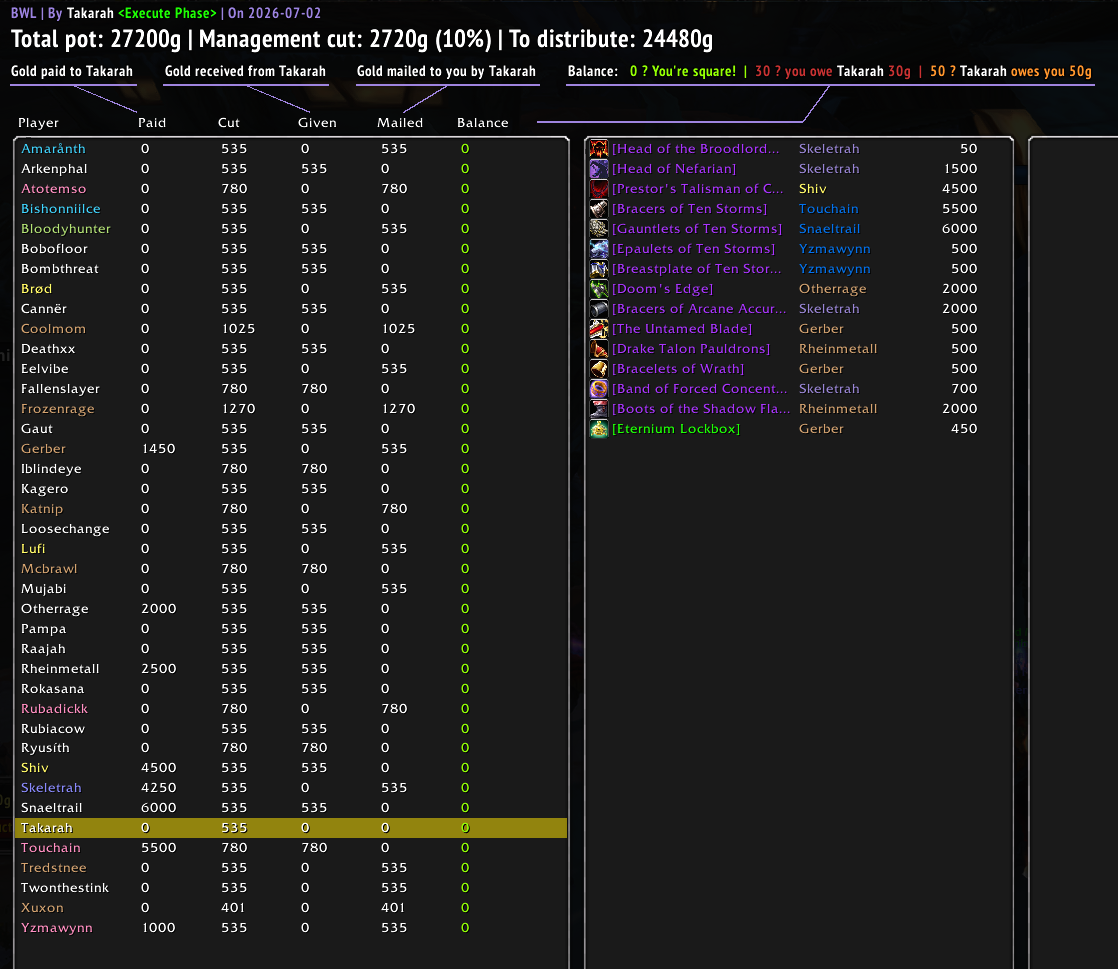Click buyer Otherrage next to Doom's Edge
The width and height of the screenshot is (1118, 969).
(x=832, y=288)
